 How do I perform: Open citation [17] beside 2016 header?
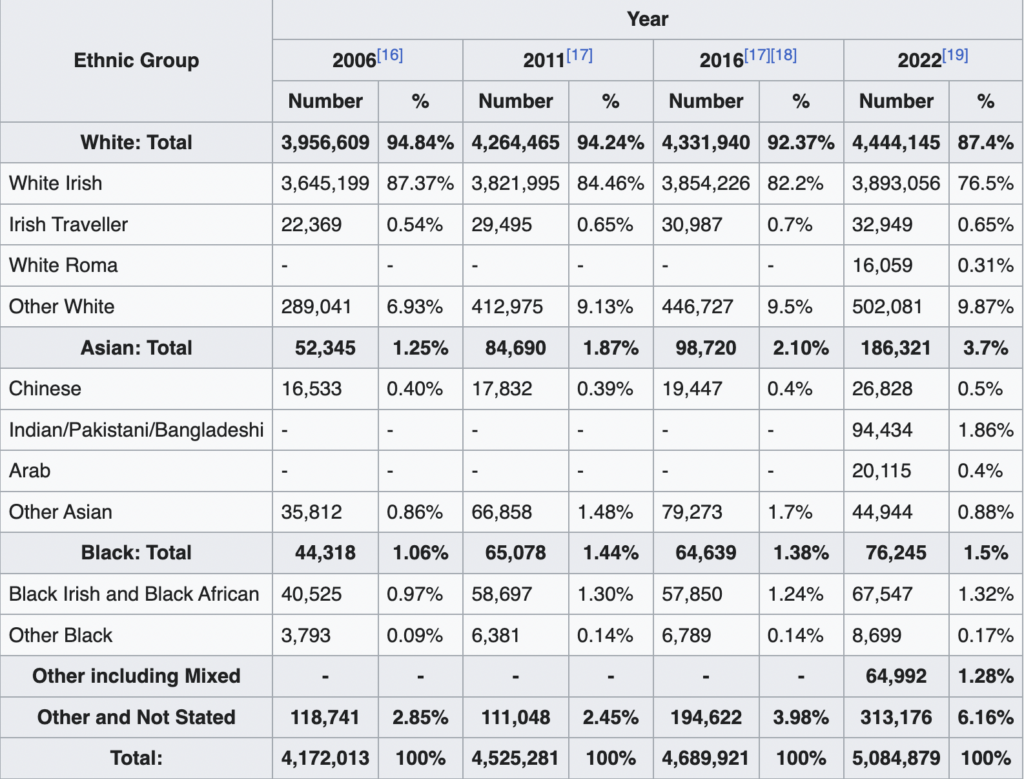point(757,55)
